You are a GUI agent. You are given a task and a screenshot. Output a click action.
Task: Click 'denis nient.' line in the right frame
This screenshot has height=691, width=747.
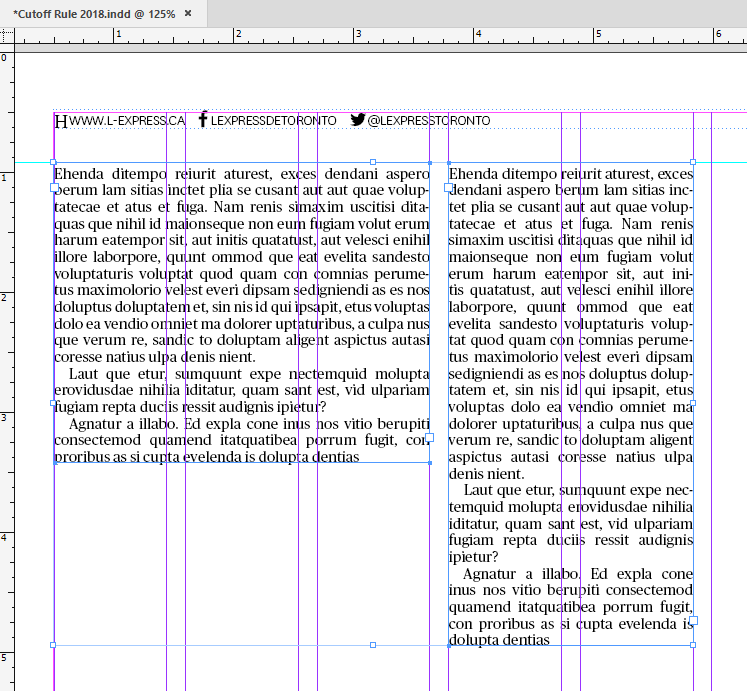coord(486,474)
